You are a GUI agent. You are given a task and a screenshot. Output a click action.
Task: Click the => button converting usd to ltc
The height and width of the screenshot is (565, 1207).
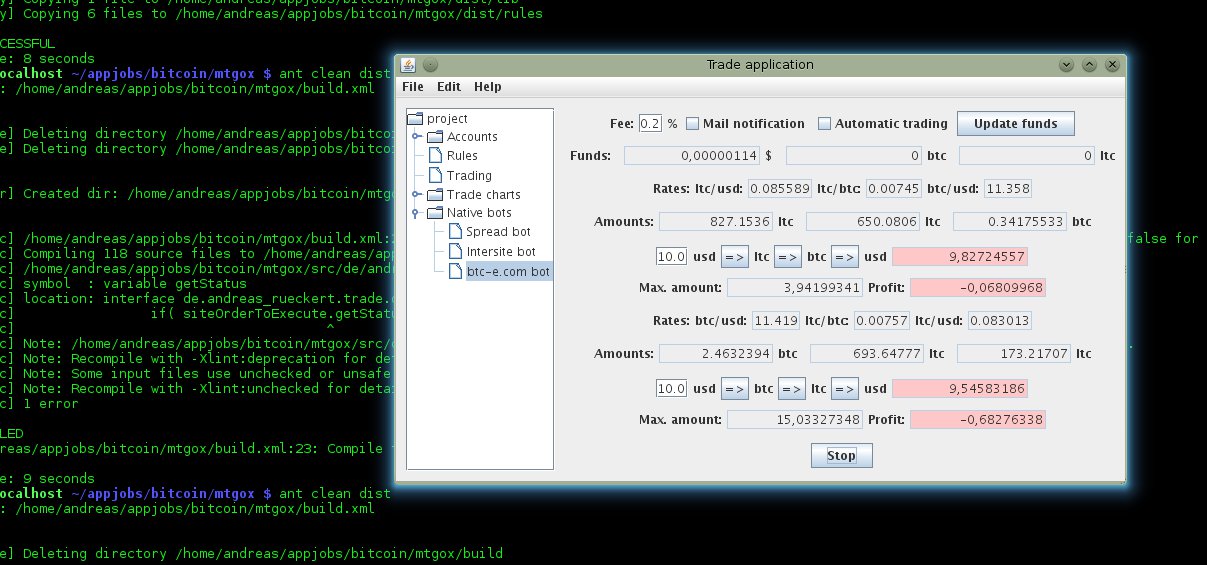734,257
